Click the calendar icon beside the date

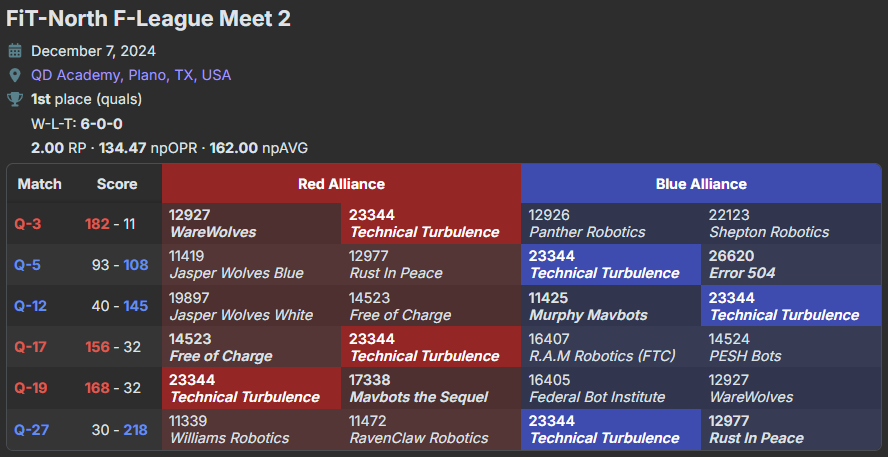[x=15, y=51]
